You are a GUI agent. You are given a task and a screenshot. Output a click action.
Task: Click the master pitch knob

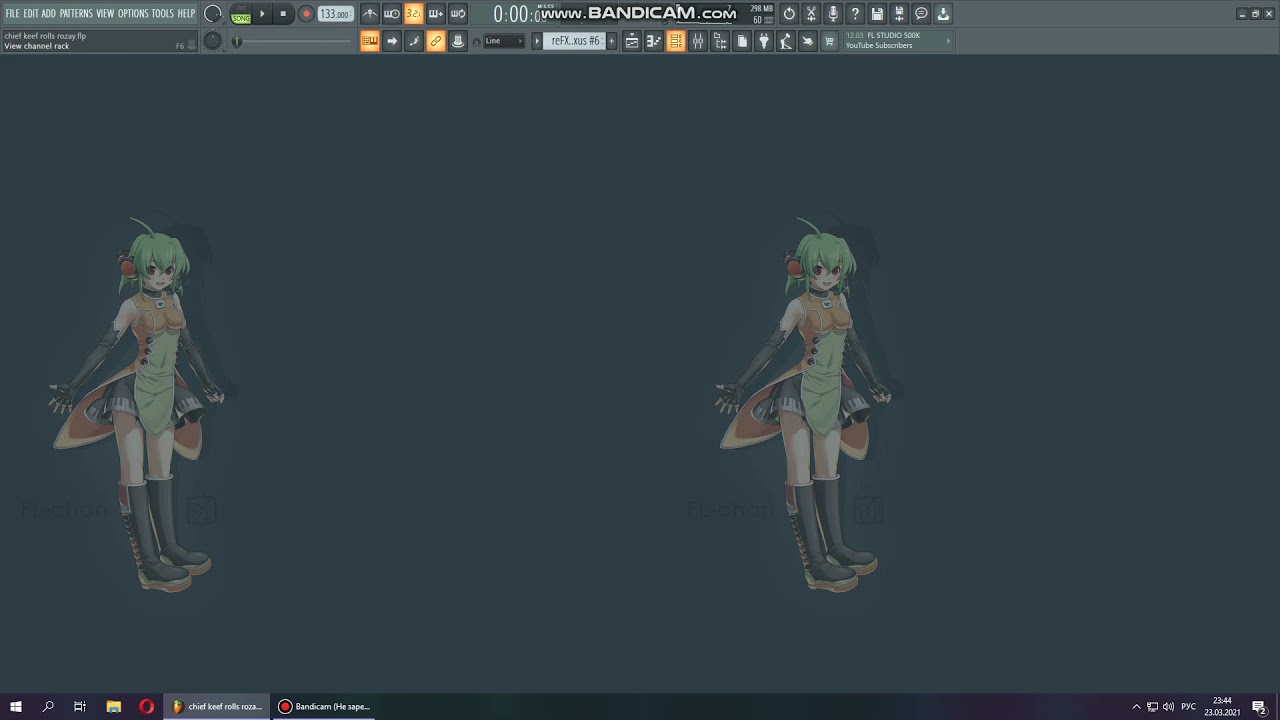pyautogui.click(x=212, y=40)
